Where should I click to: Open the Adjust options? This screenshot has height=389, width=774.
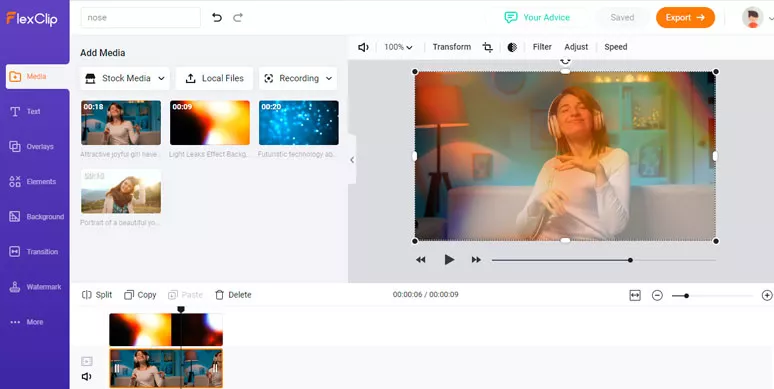(576, 47)
